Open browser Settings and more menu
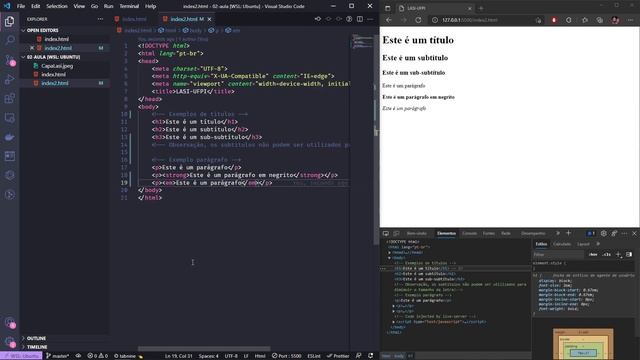Screen dimensions: 640x360 (631, 20)
